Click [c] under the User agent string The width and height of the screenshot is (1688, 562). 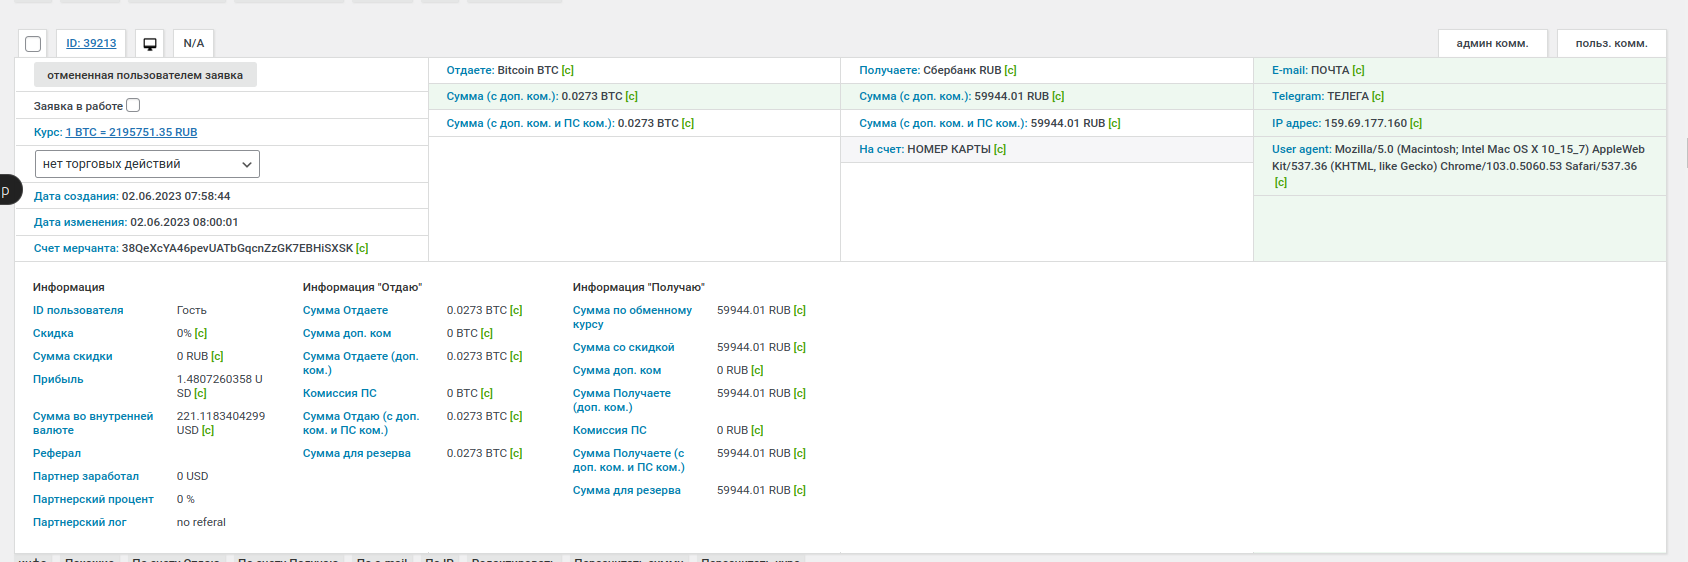[x=1281, y=182]
